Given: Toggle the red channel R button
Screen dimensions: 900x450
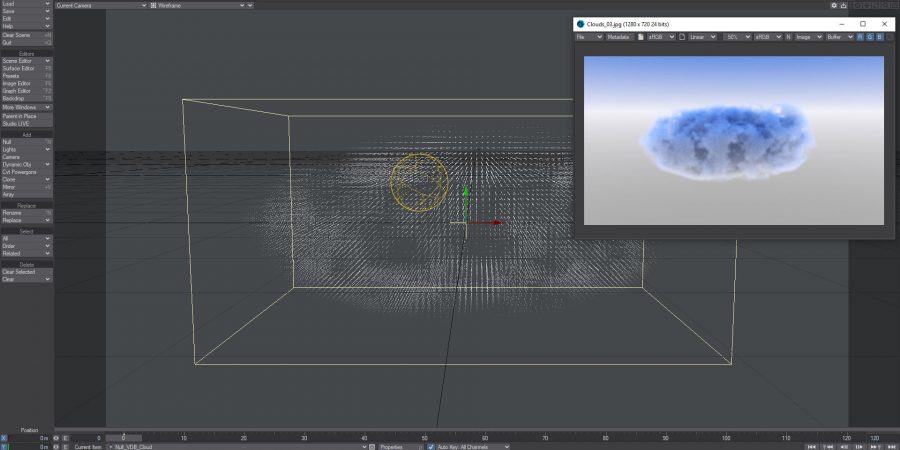Looking at the screenshot, I should (861, 37).
